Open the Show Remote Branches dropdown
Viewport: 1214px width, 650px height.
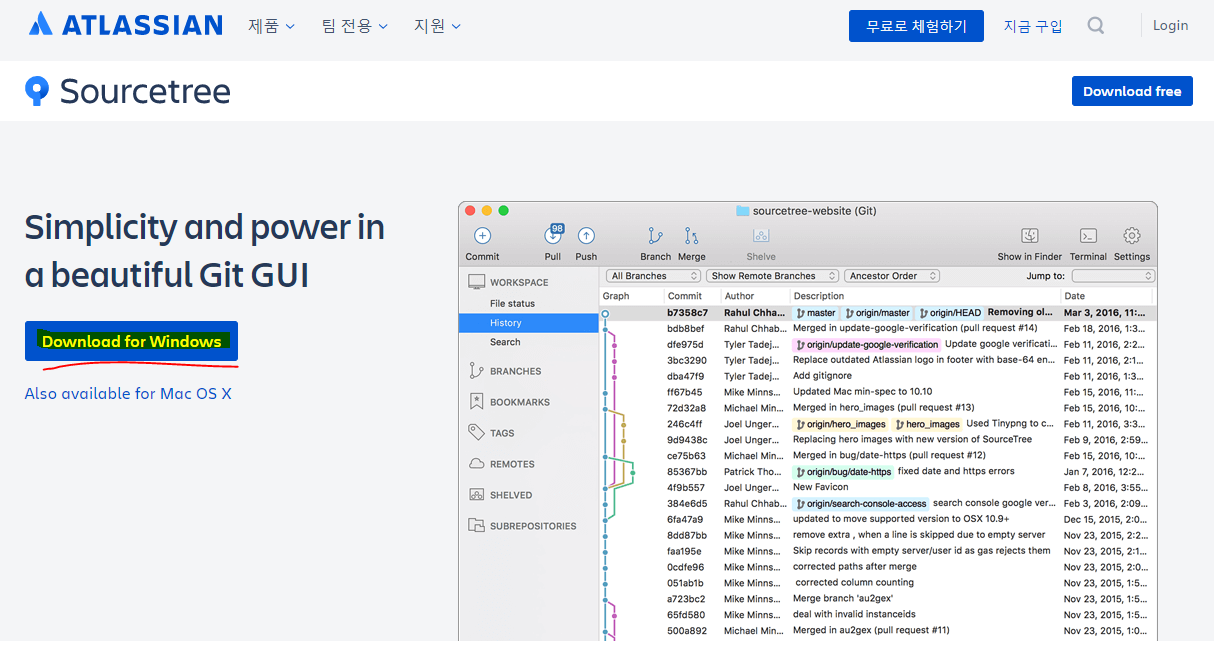(771, 276)
